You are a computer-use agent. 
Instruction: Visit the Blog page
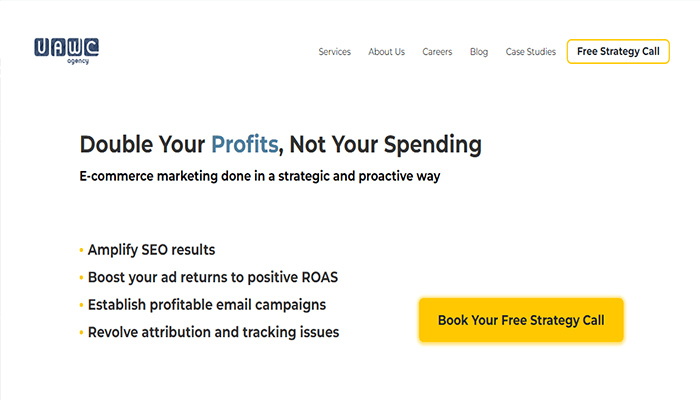pos(479,52)
